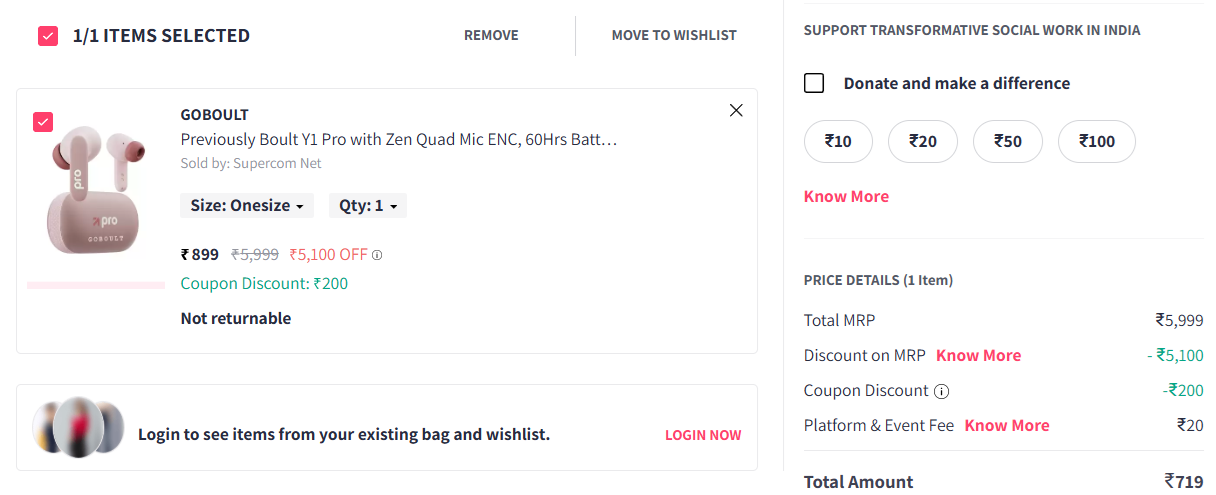Click REMOVE selected items

coord(491,36)
